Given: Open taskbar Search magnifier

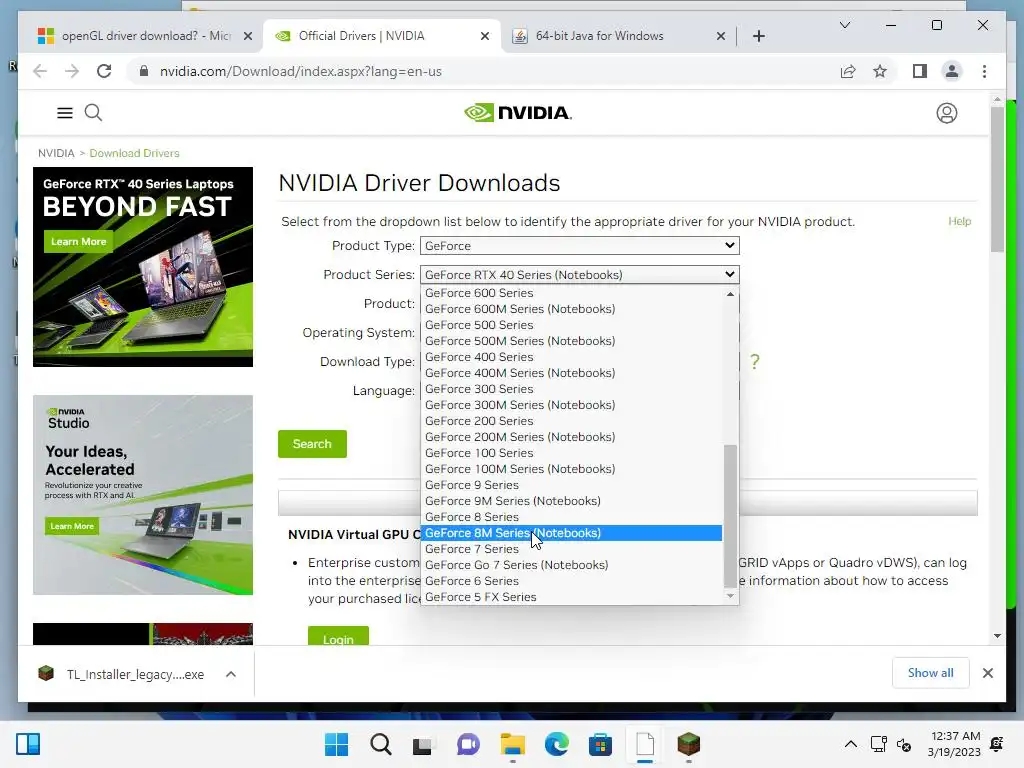Looking at the screenshot, I should (380, 744).
